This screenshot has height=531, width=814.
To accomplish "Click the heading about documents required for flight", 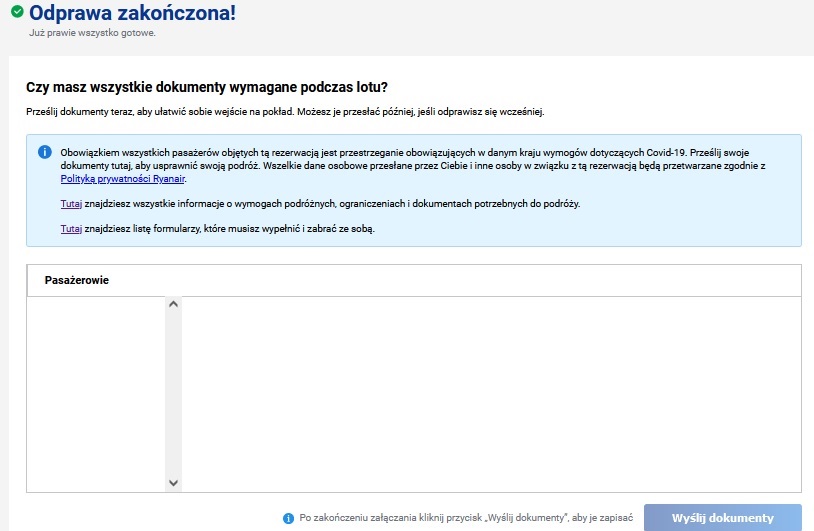I will coord(207,87).
